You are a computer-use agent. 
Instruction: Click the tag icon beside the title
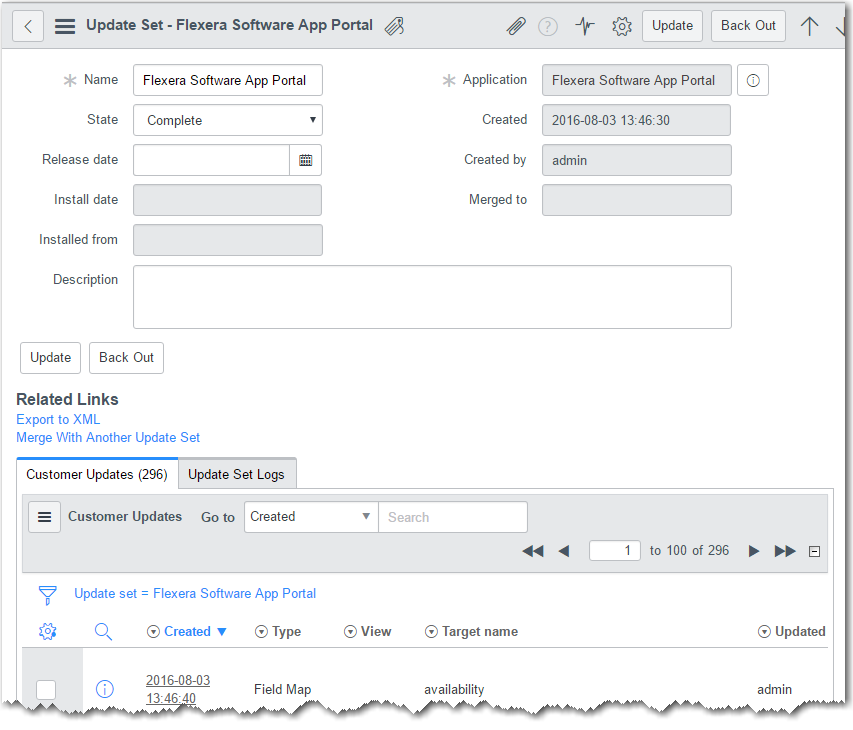point(394,26)
